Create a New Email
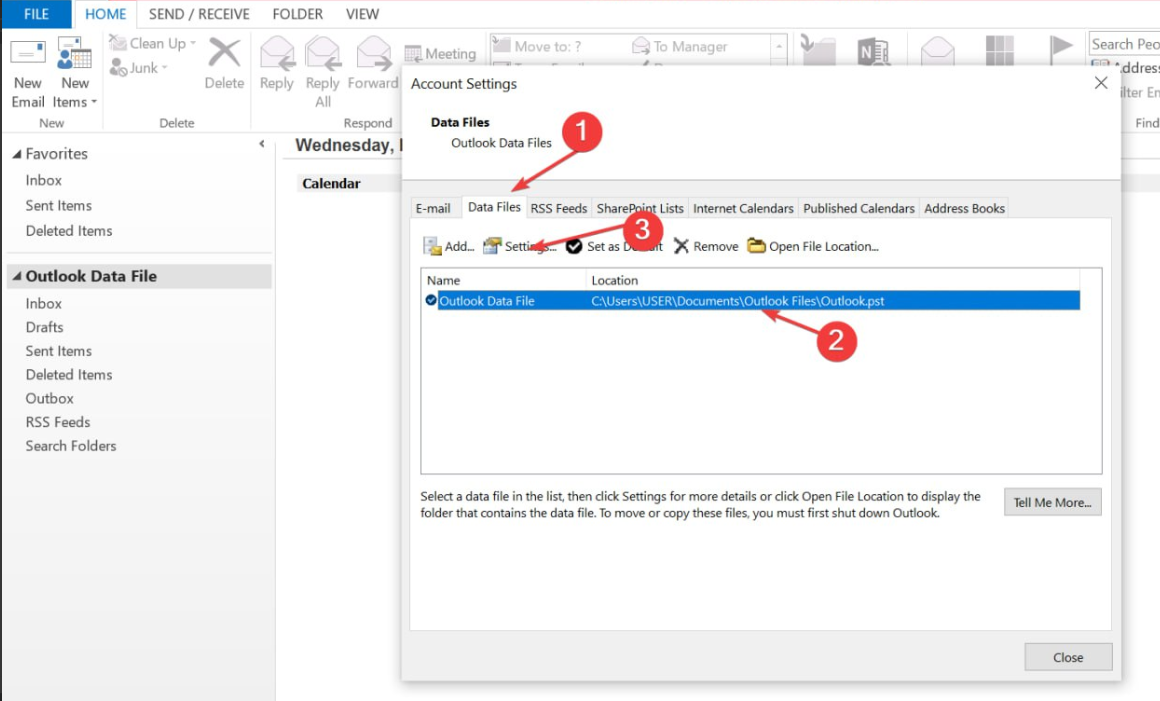This screenshot has height=701, width=1160. point(27,74)
